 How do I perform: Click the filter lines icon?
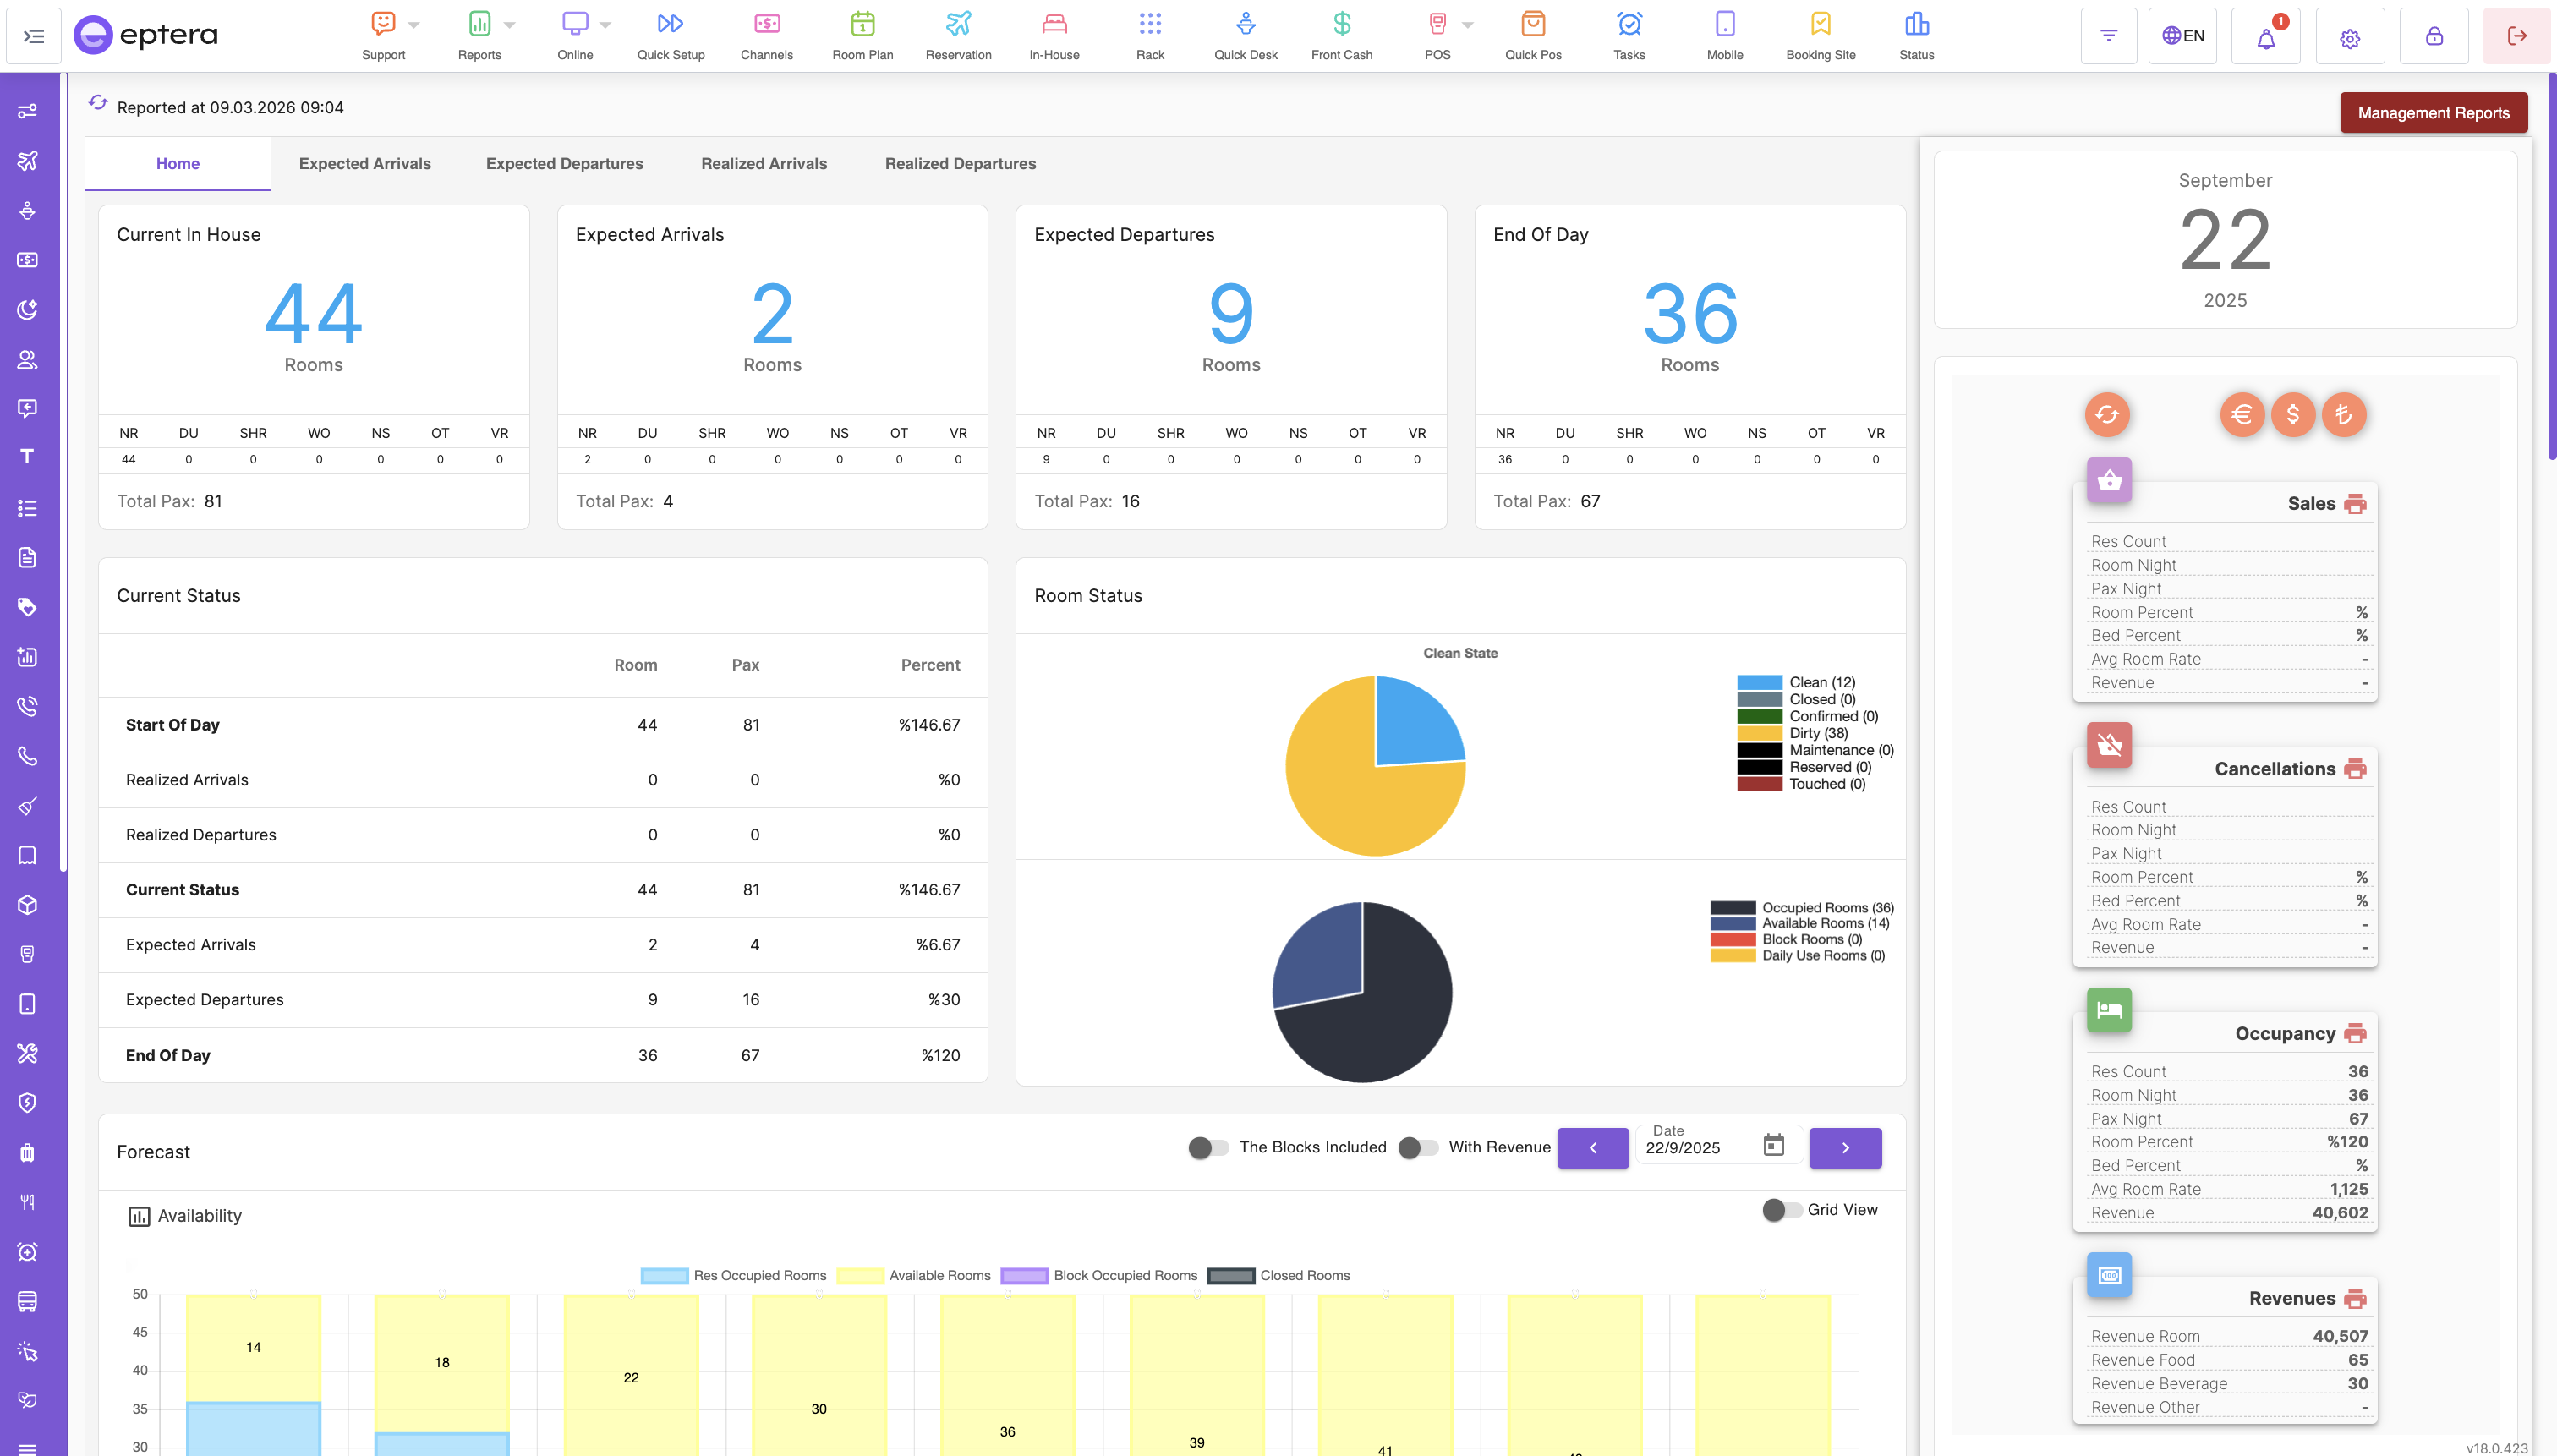point(2109,36)
